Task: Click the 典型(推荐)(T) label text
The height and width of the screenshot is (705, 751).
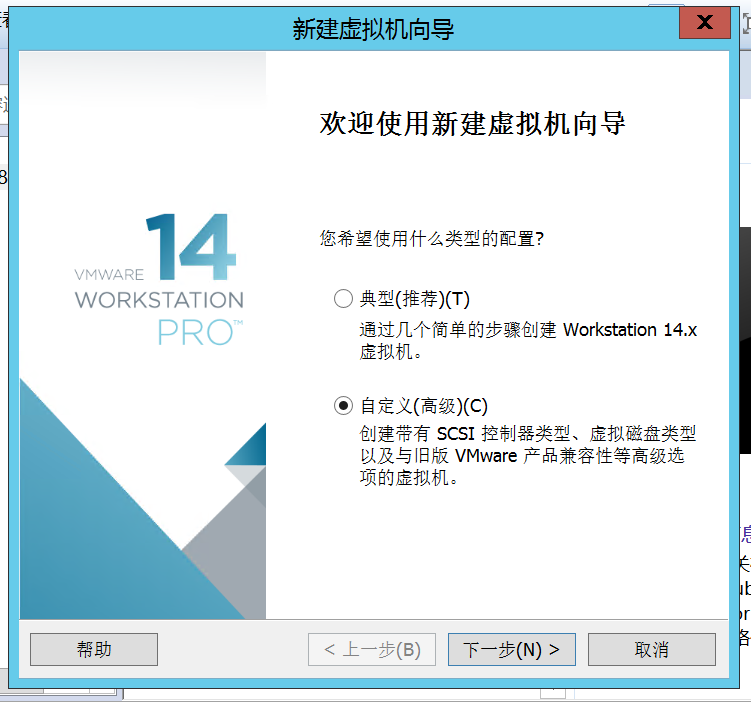Action: 414,299
